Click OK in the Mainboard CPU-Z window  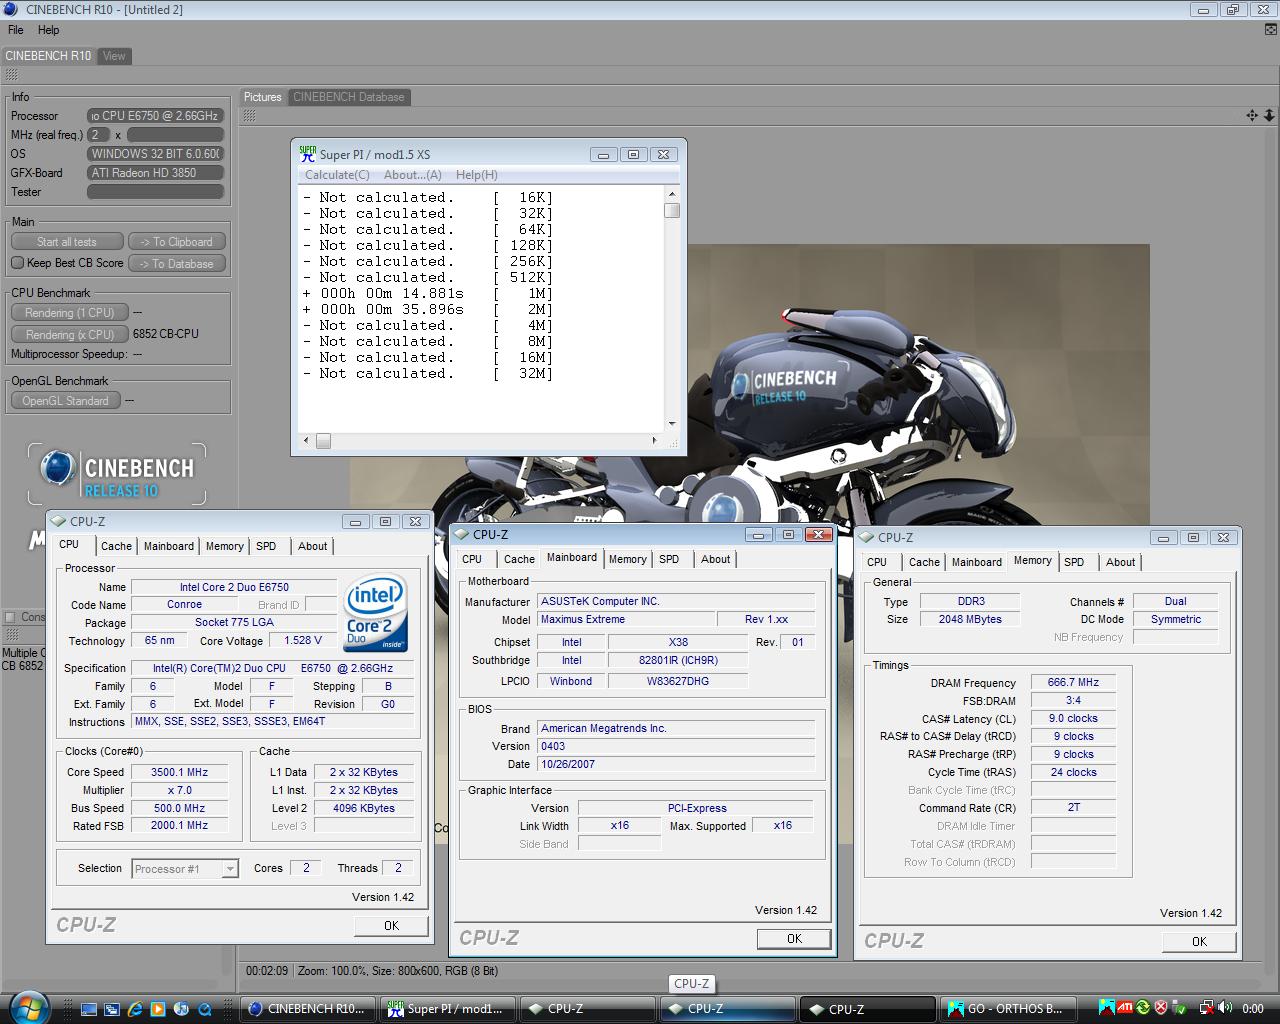(x=794, y=939)
